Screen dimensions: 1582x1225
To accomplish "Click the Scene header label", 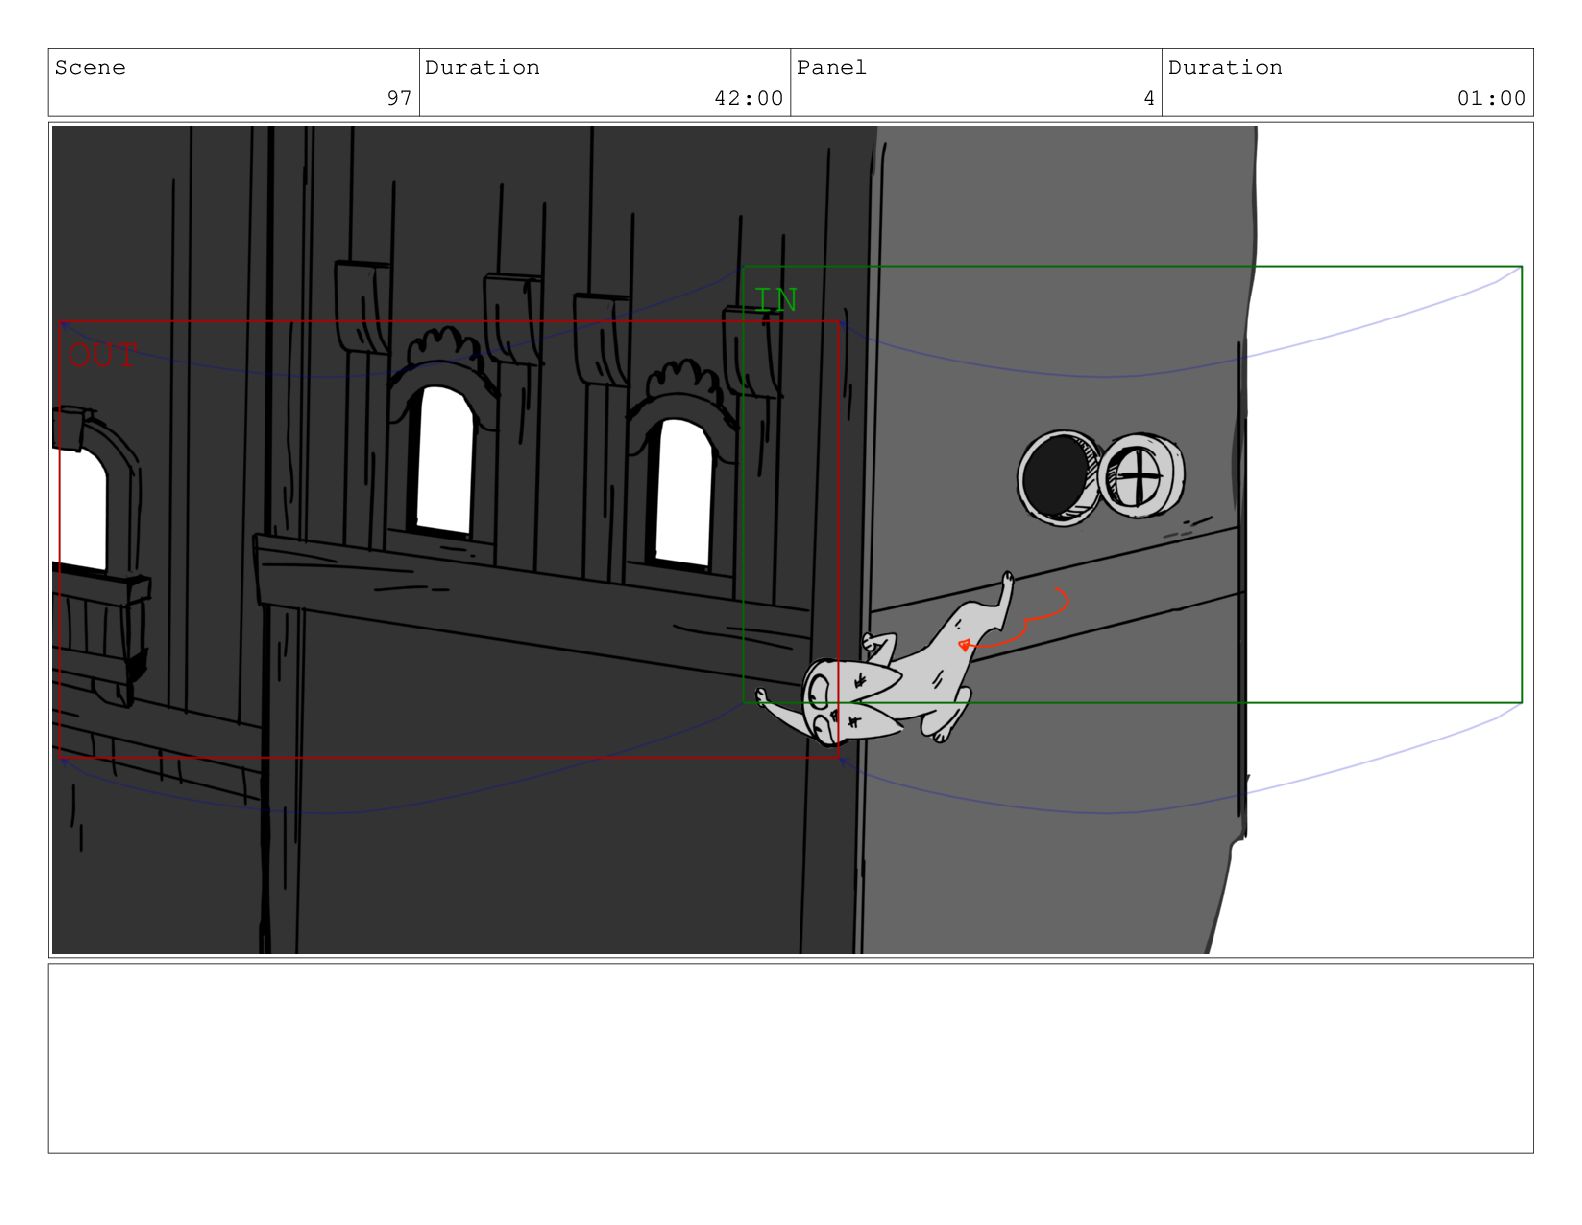I will point(90,68).
